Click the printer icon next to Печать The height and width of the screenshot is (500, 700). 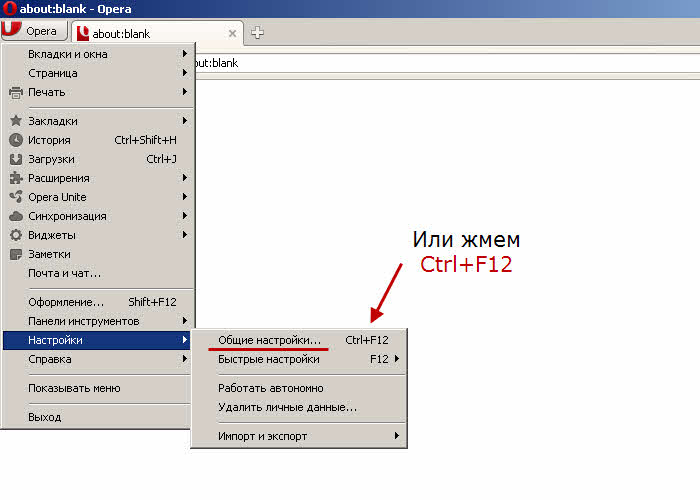coord(15,92)
